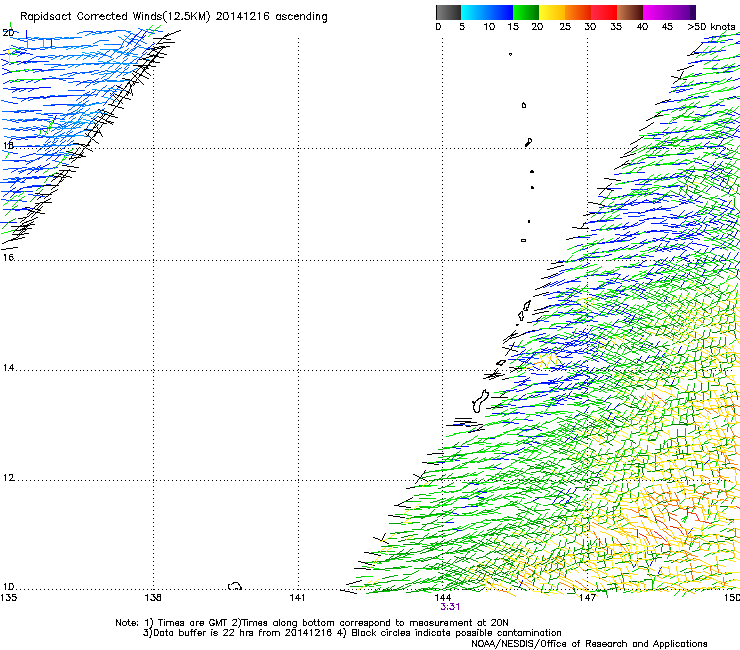Select the blue 10-15 knots legend color

[x=500, y=12]
